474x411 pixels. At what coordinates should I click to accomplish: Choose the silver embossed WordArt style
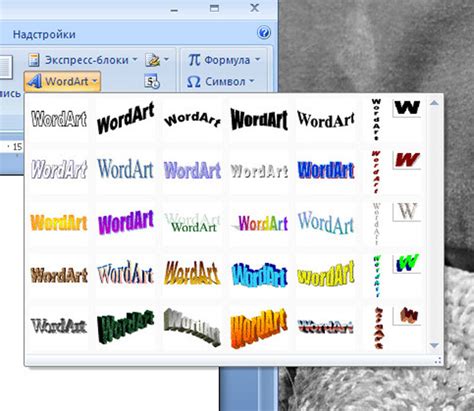pos(259,171)
